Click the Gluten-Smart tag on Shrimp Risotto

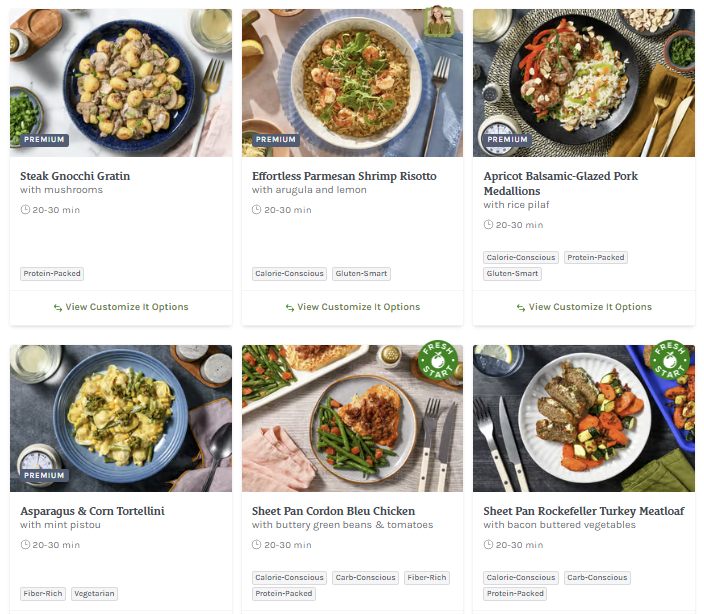pyautogui.click(x=362, y=274)
